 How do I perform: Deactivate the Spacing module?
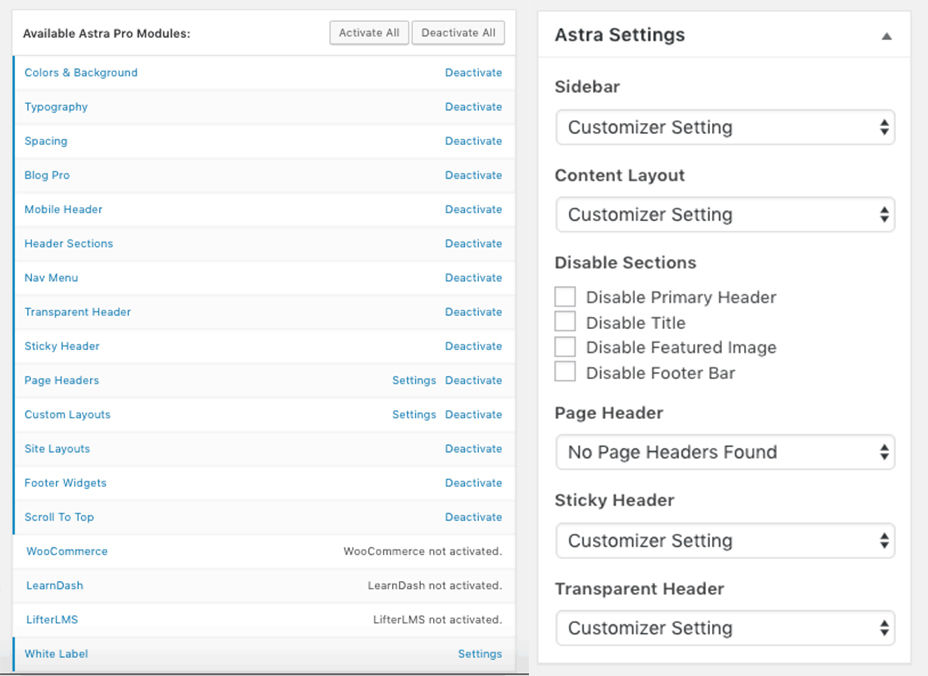coord(474,140)
